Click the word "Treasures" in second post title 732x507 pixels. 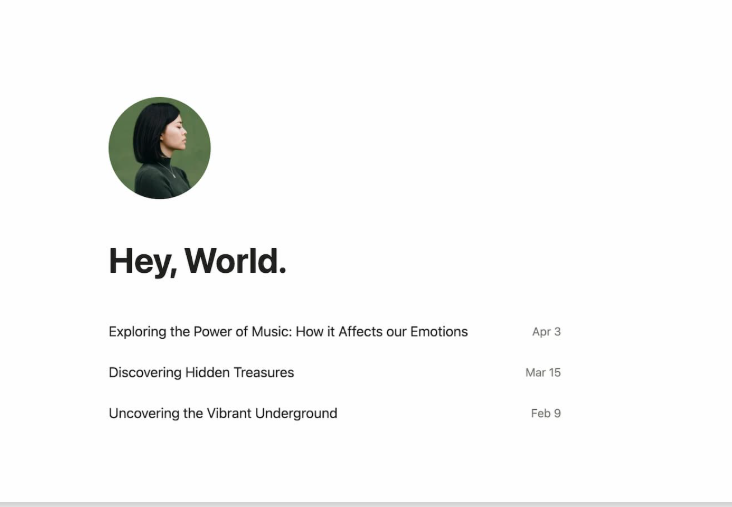pos(263,373)
